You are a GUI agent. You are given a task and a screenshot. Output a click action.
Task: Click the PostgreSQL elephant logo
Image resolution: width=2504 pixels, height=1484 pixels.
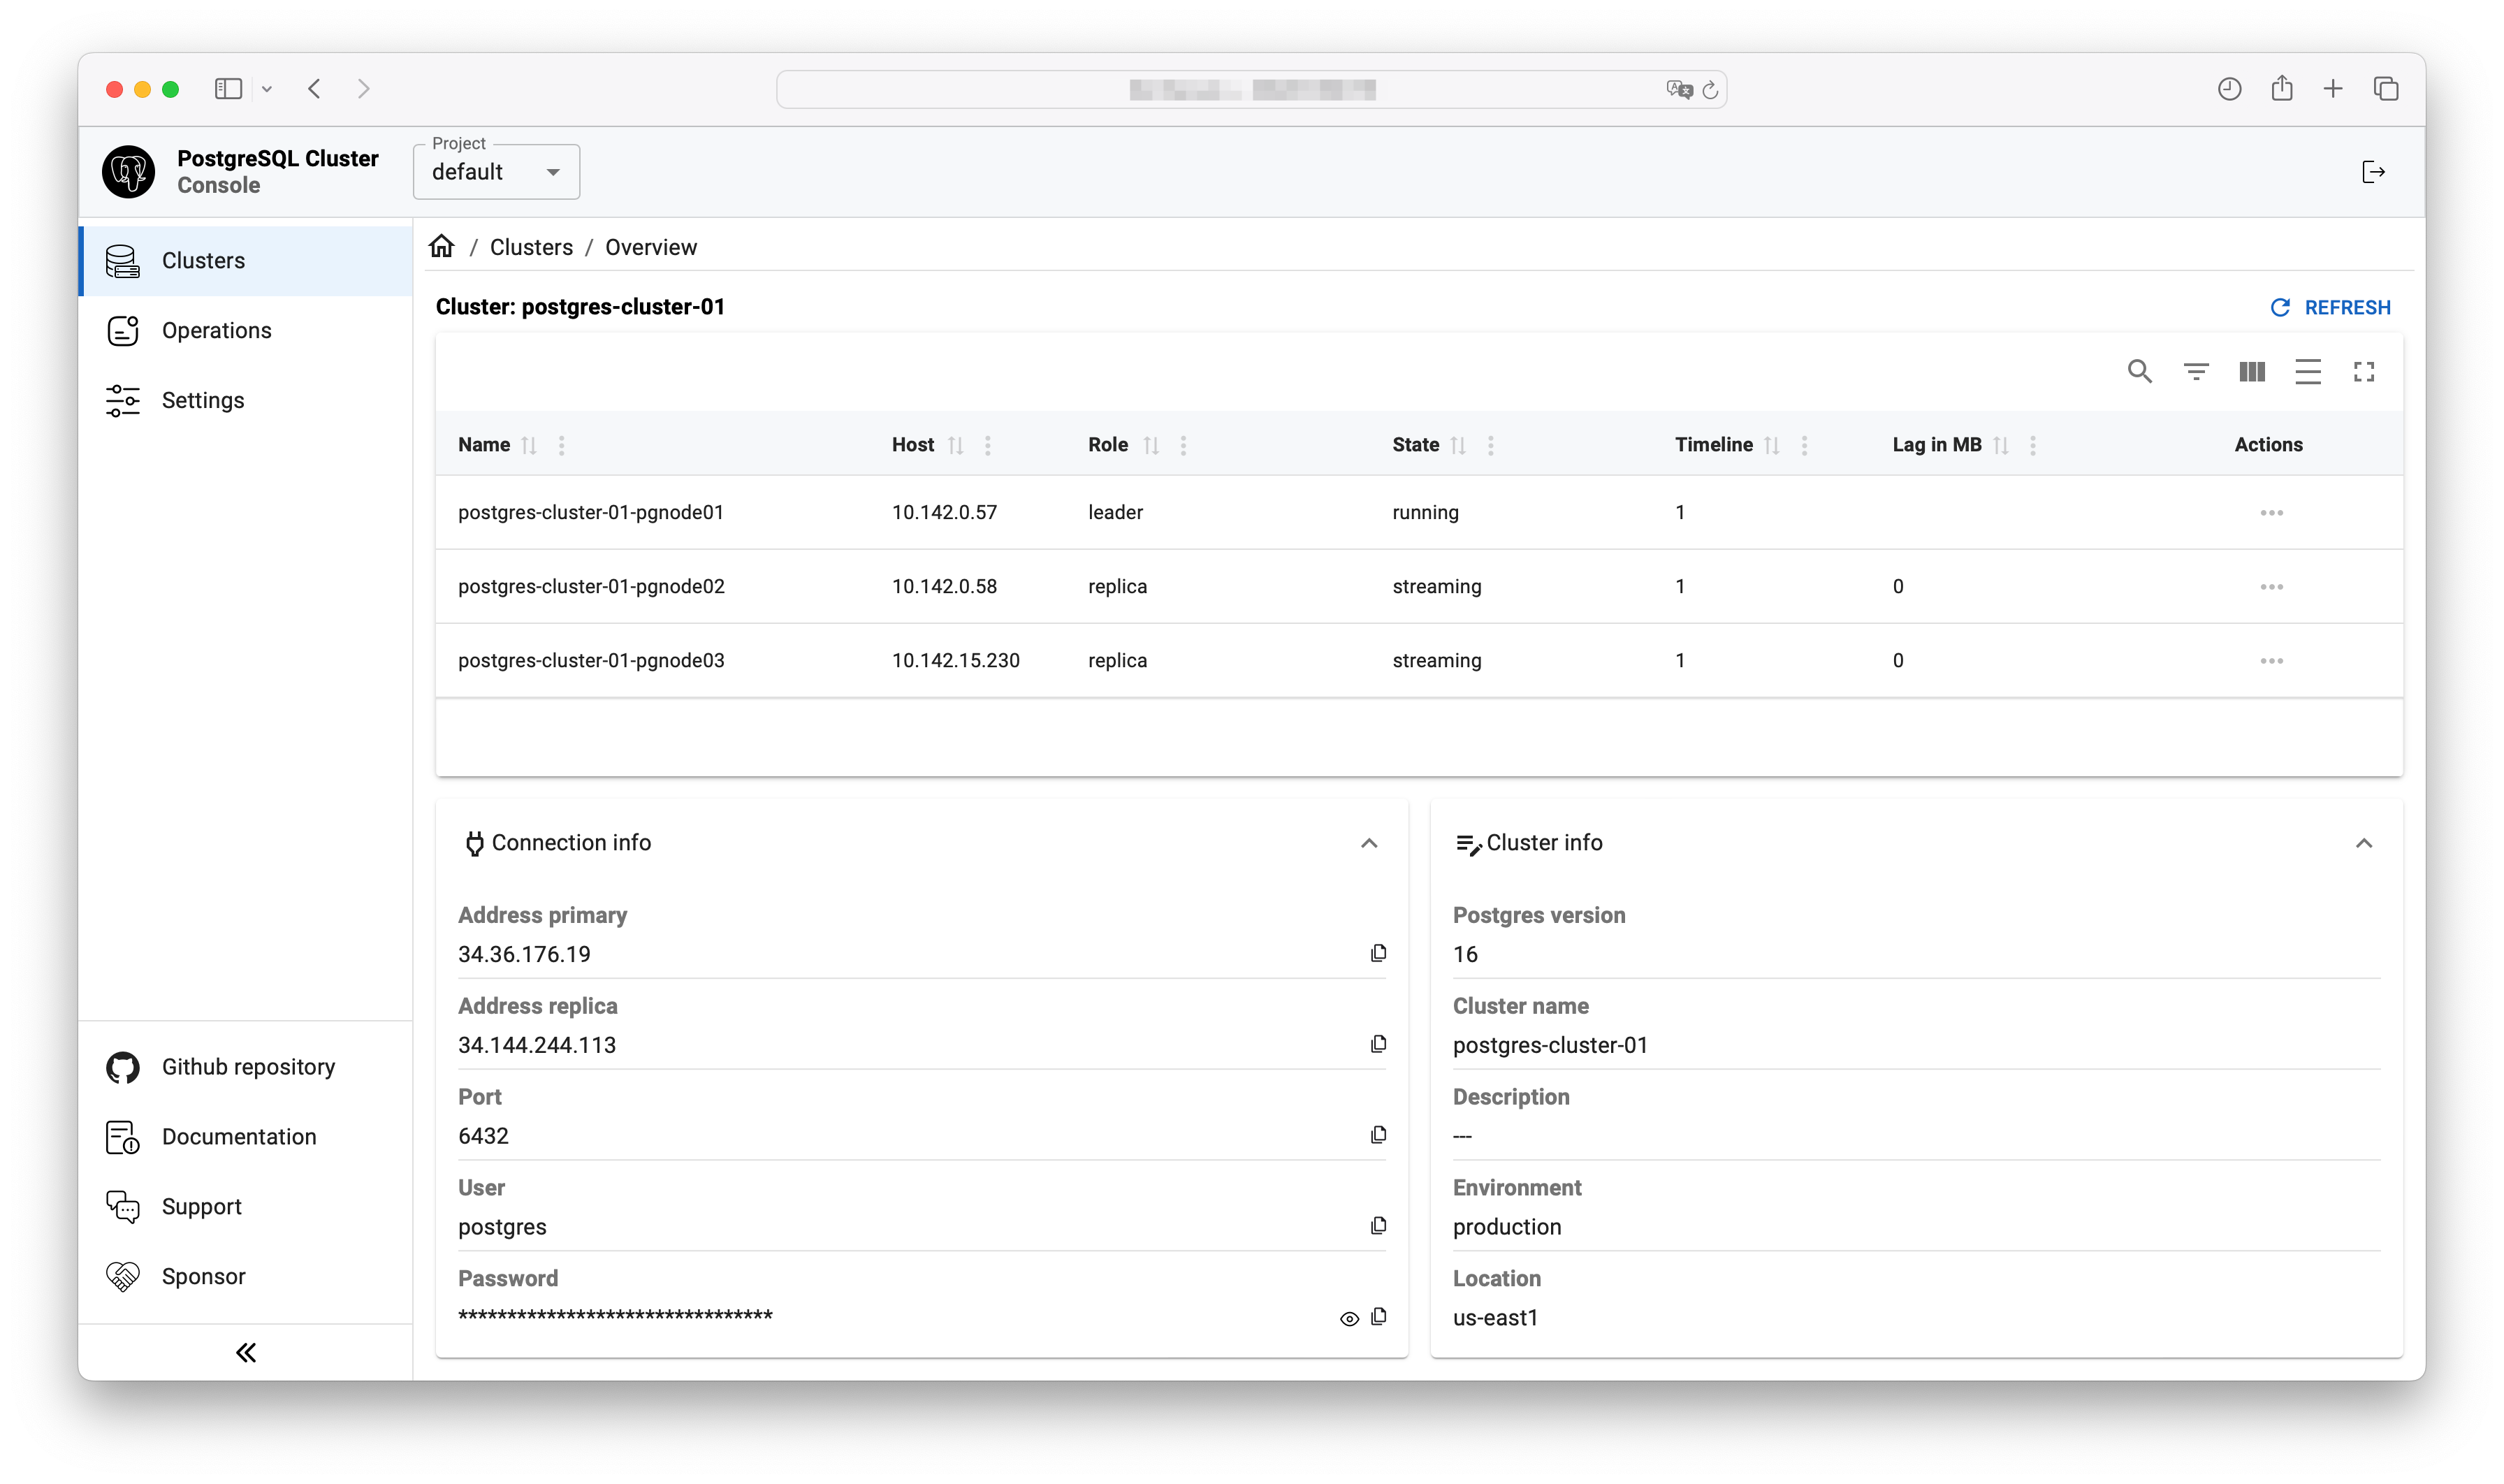(128, 171)
